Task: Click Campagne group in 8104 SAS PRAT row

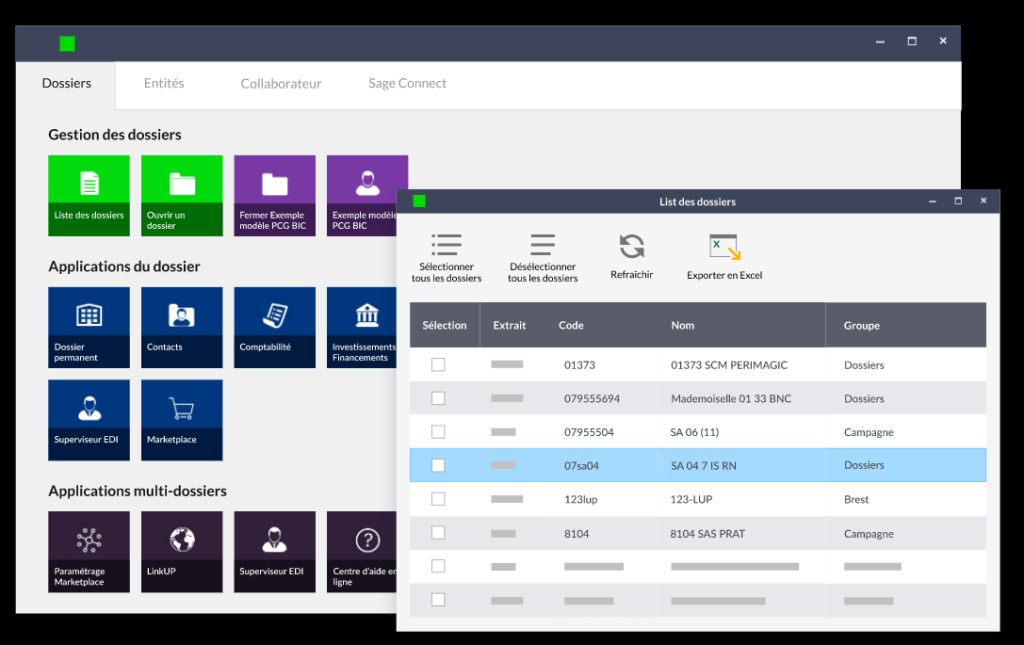Action: [869, 533]
